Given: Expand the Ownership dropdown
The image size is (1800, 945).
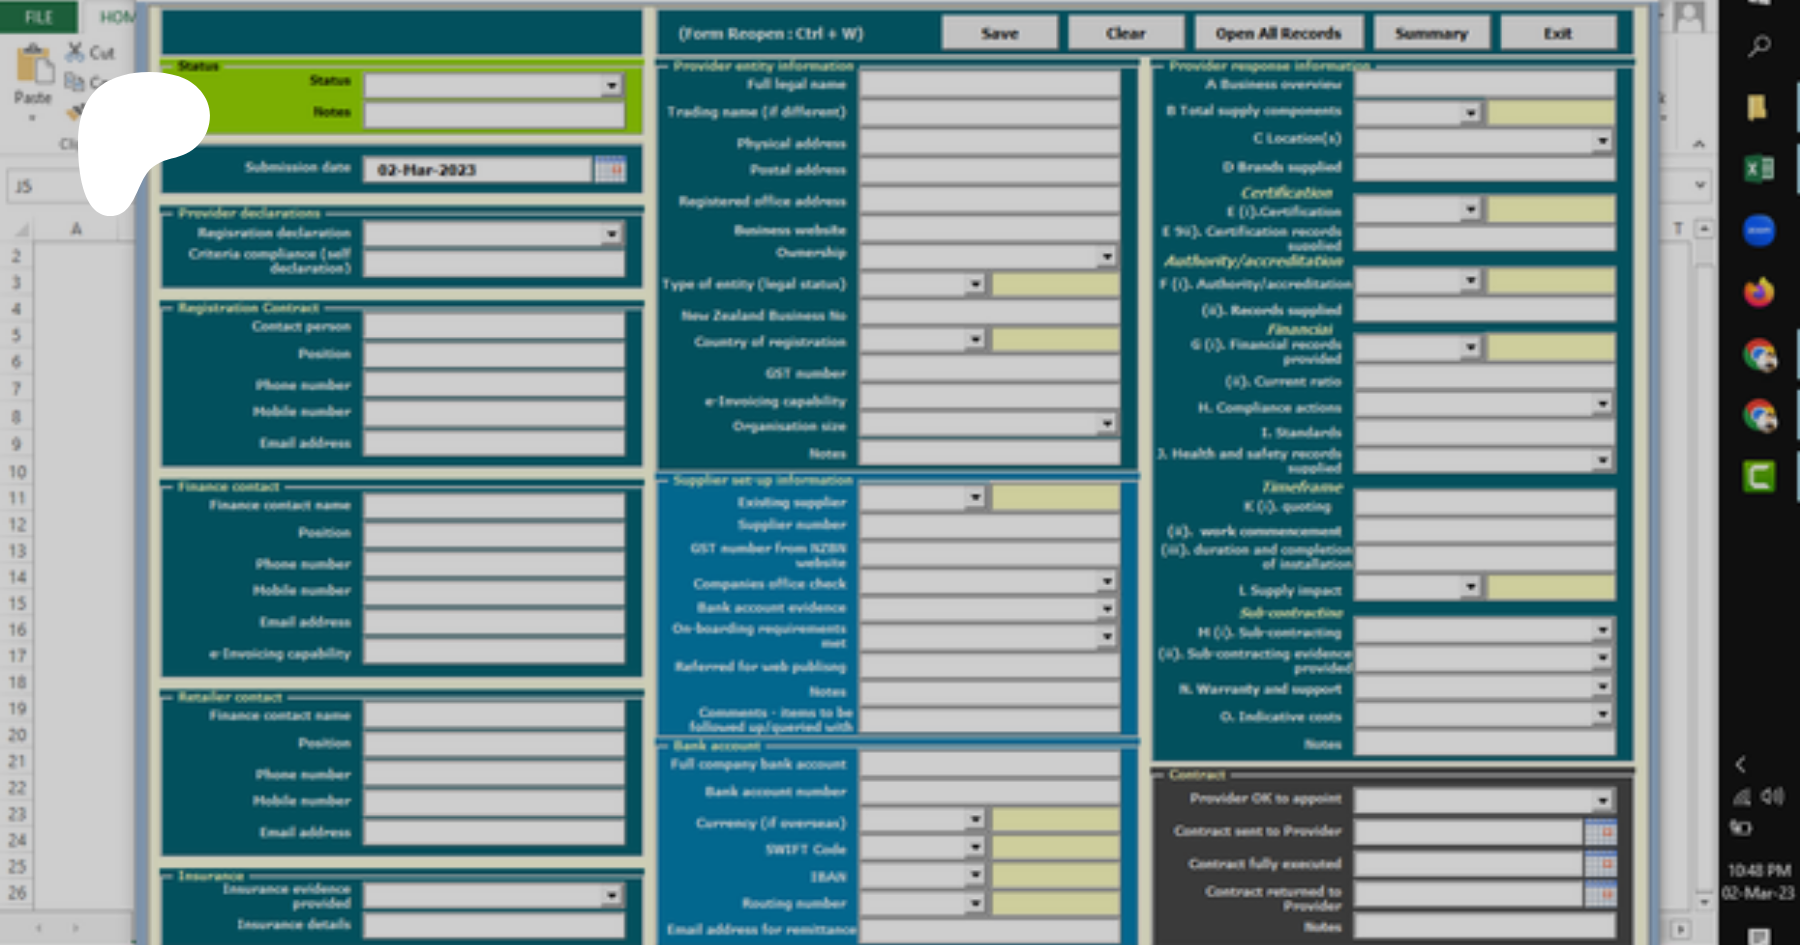Looking at the screenshot, I should [1107, 257].
